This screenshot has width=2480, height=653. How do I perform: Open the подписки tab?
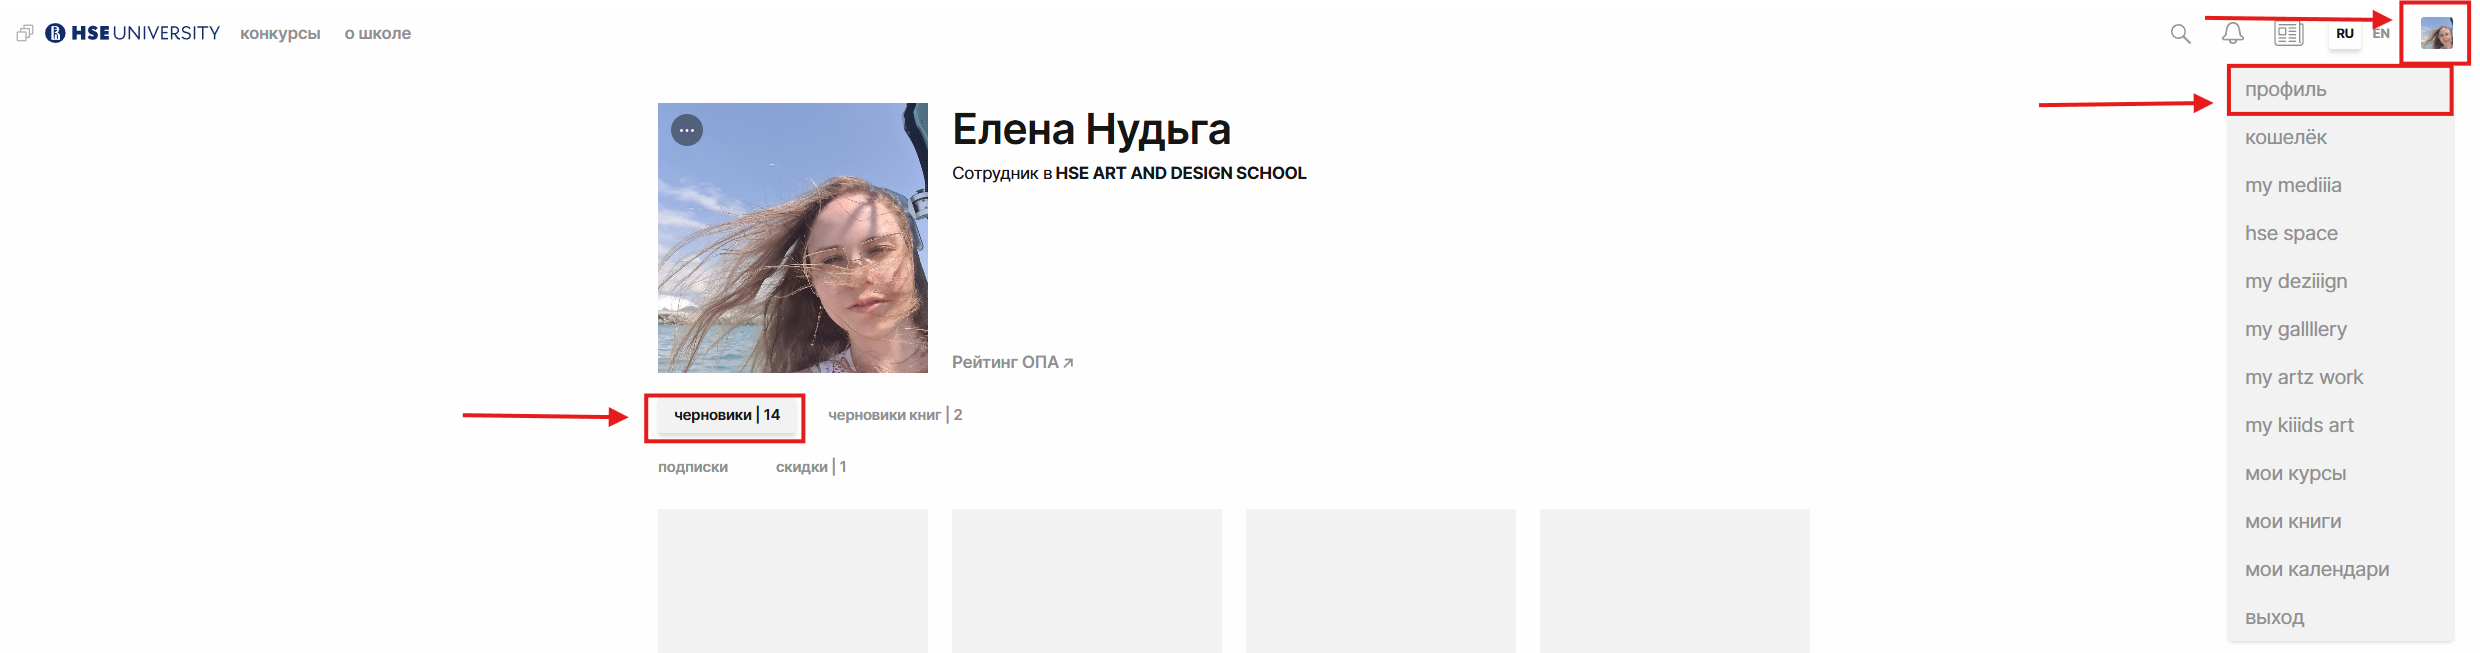(693, 467)
